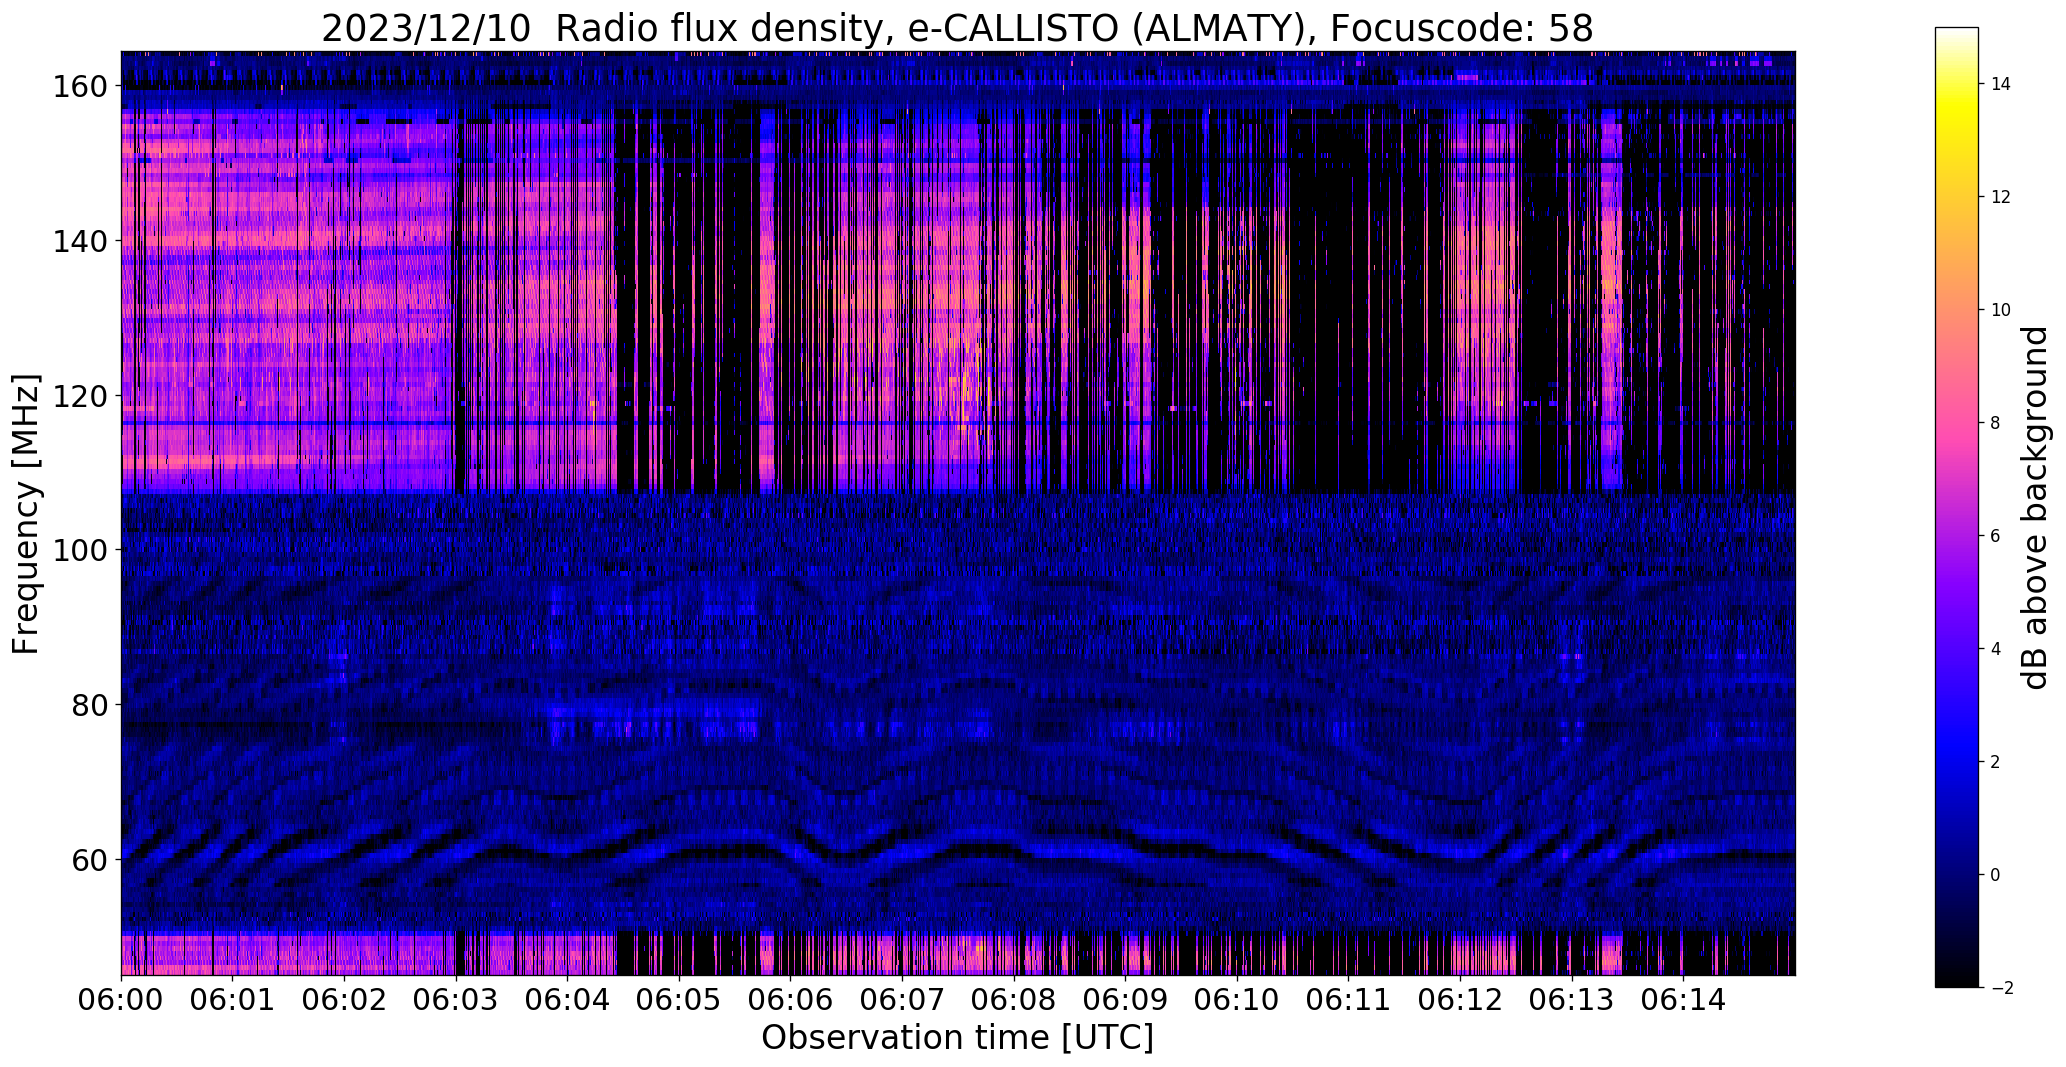Click the 120 frequency tick label
Viewport: 2066px width, 1067px height.
(x=79, y=396)
